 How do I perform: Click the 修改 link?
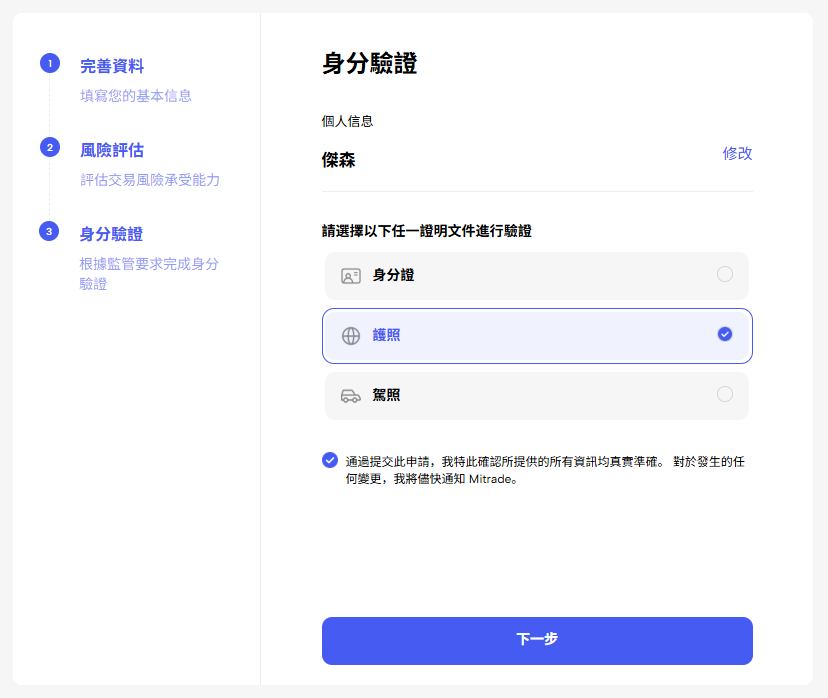[x=737, y=154]
